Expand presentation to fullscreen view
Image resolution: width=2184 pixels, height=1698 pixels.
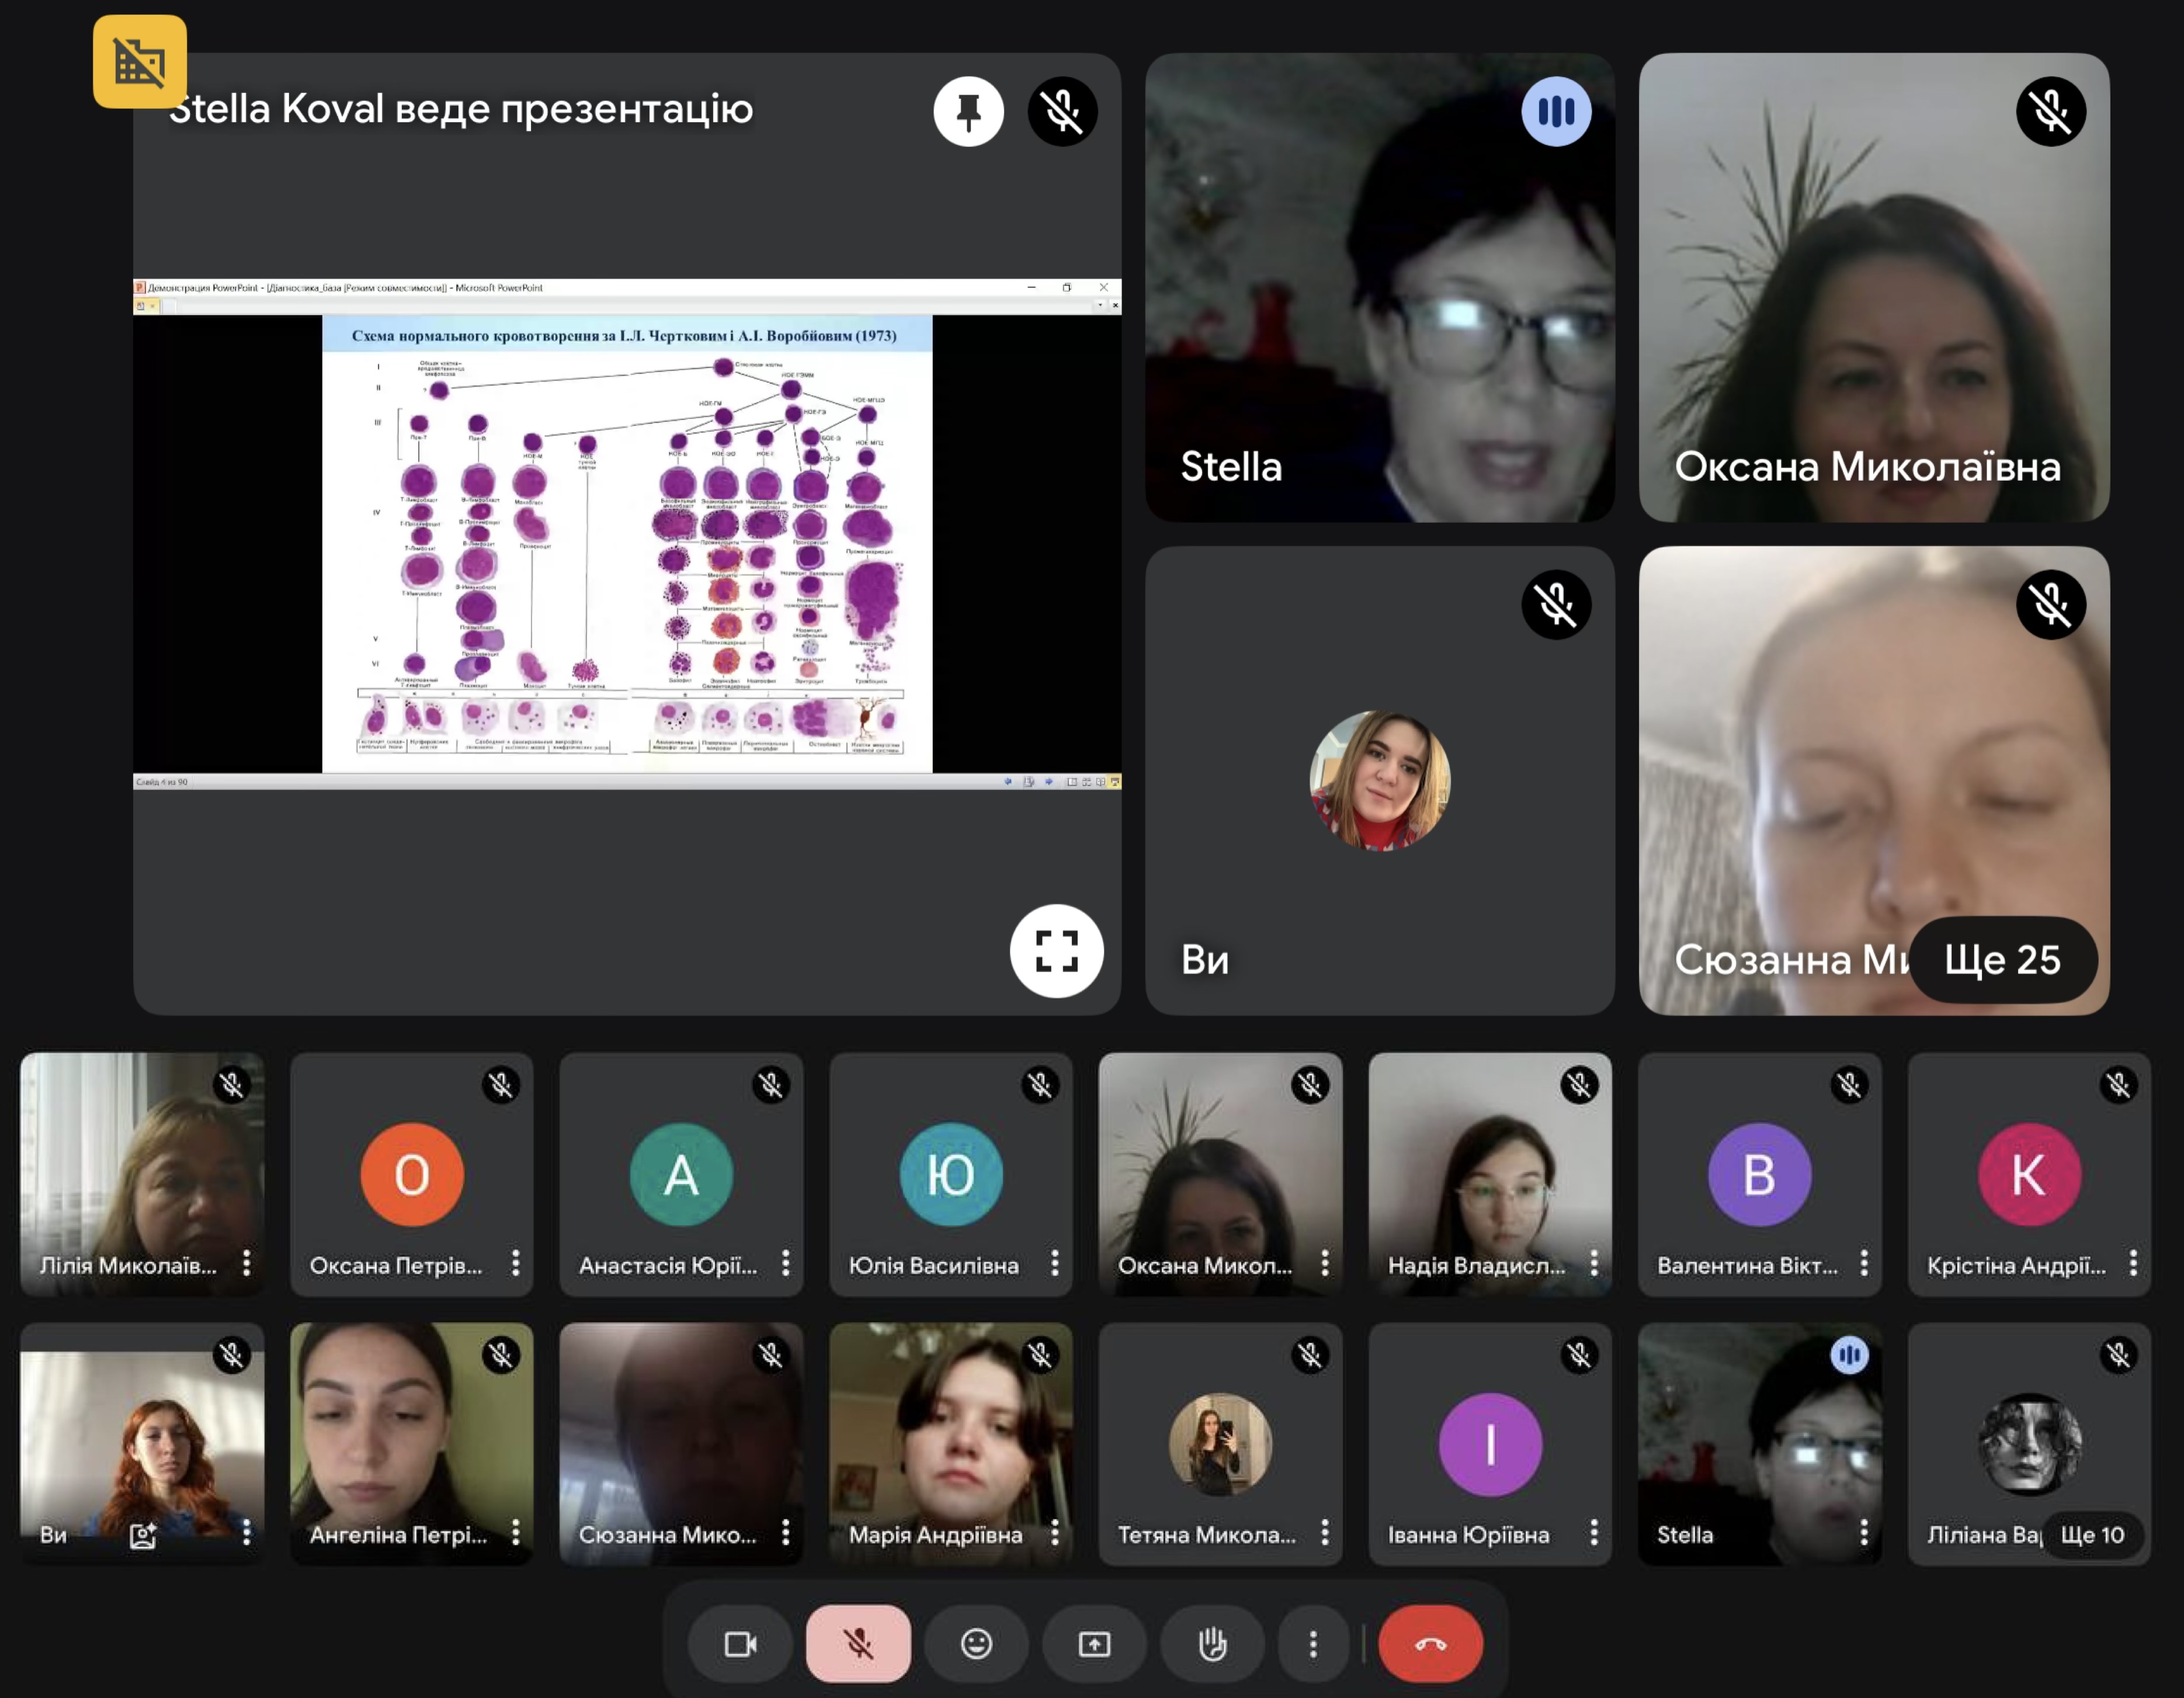[x=1056, y=950]
